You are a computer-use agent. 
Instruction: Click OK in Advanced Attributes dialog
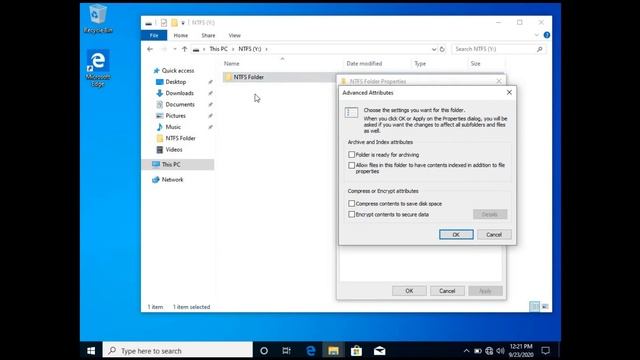456,235
